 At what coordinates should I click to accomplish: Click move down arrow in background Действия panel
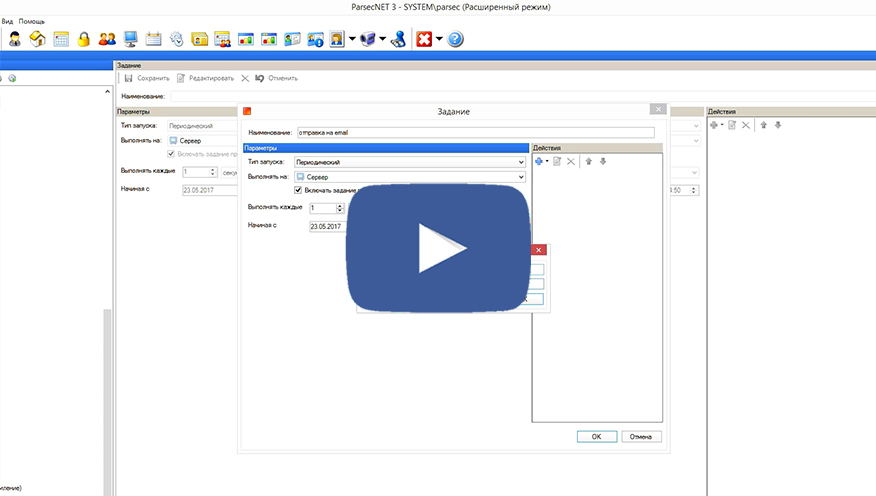pos(778,125)
